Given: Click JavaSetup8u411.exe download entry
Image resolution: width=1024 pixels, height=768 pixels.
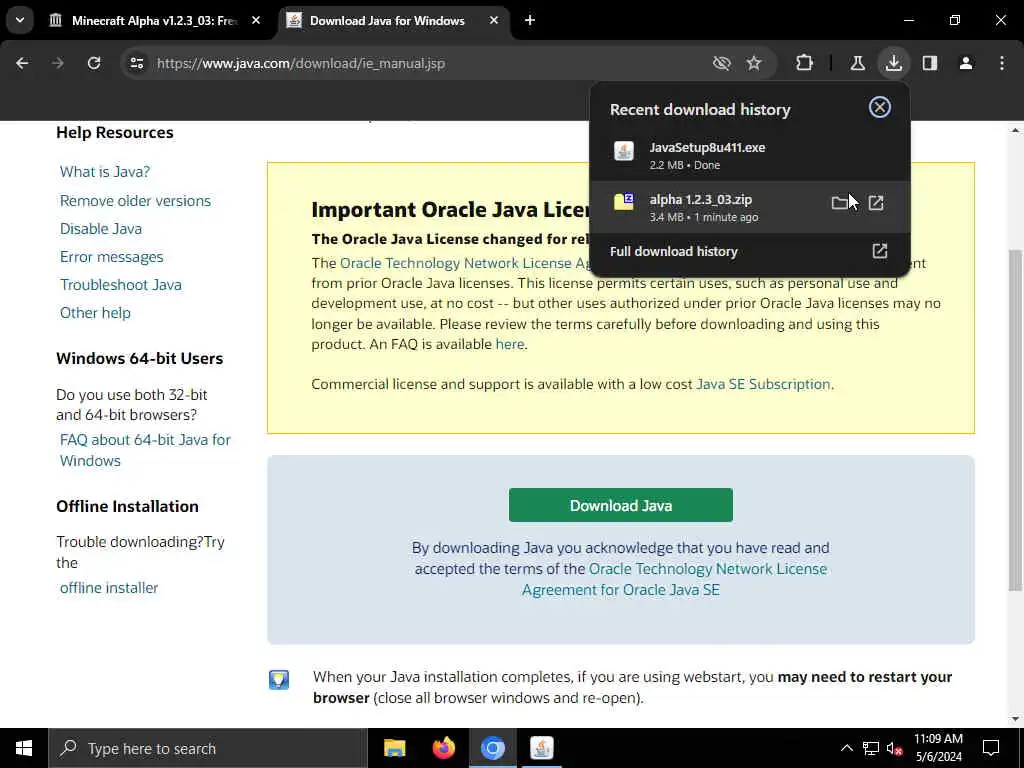Looking at the screenshot, I should point(749,155).
